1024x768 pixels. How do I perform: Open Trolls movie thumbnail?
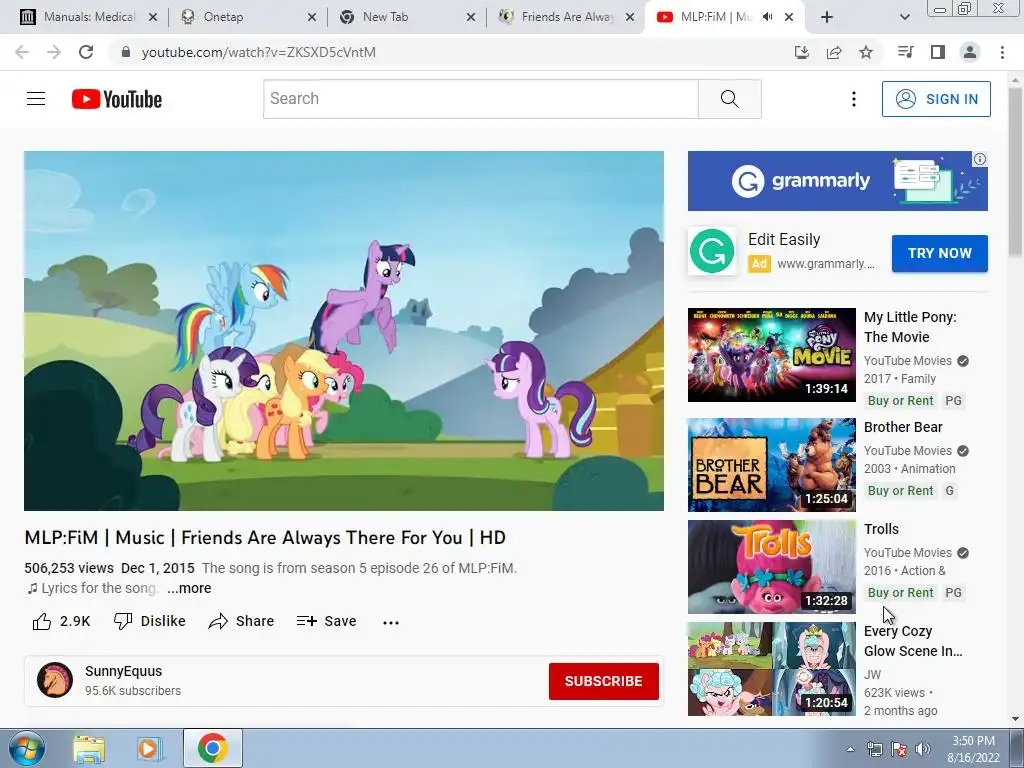coord(771,566)
